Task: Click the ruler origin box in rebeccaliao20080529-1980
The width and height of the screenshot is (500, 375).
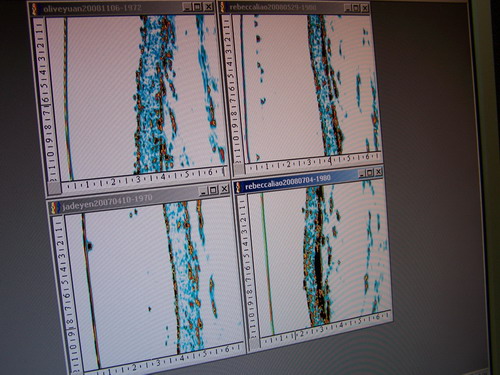Action: (x=239, y=169)
